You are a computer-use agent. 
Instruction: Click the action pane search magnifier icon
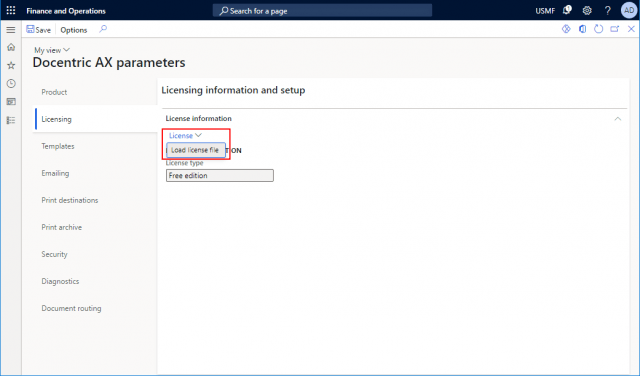[x=103, y=29]
